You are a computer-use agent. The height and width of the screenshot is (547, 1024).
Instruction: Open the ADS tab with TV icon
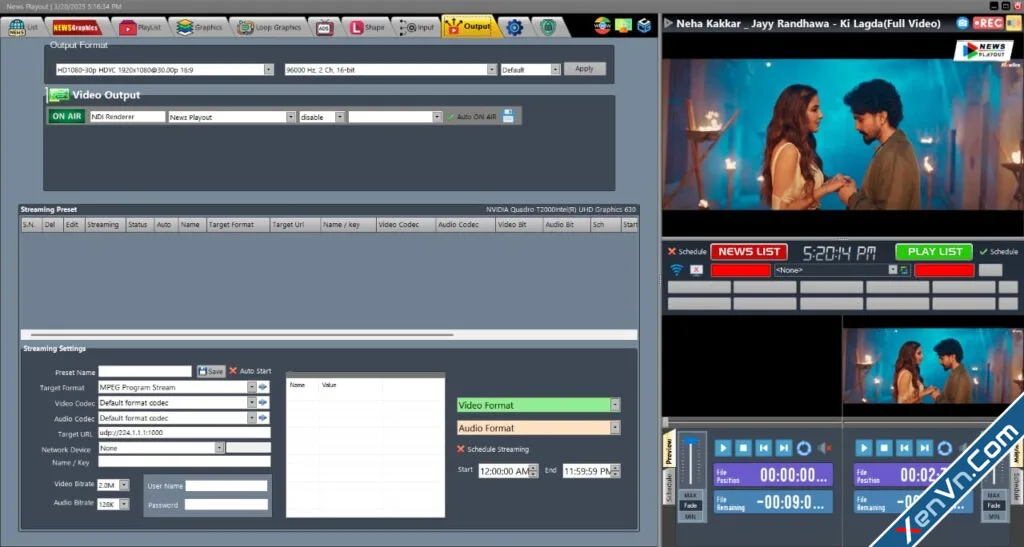coord(325,27)
